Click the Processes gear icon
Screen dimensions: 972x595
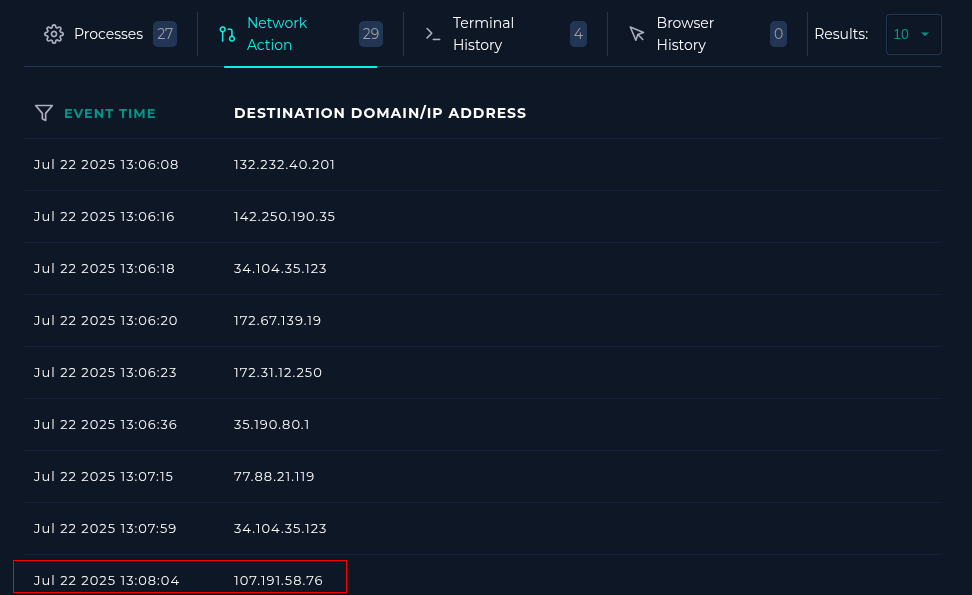coord(53,34)
